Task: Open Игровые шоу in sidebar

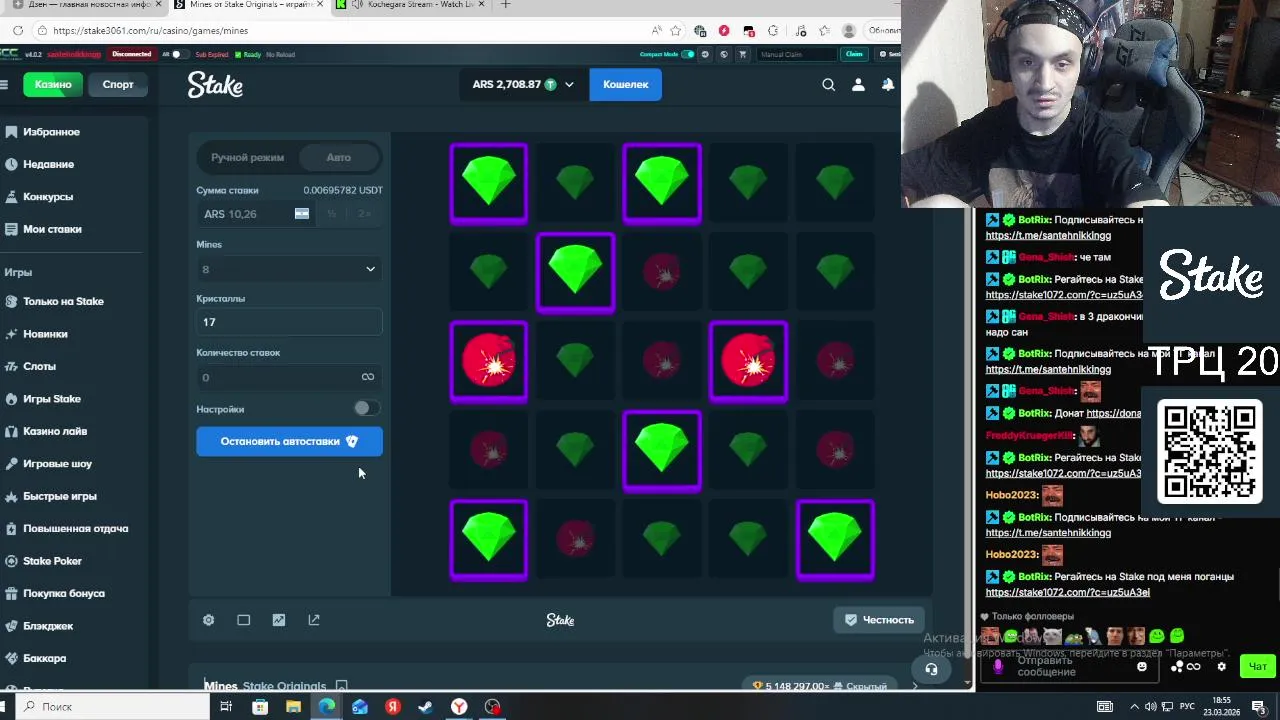Action: point(57,464)
